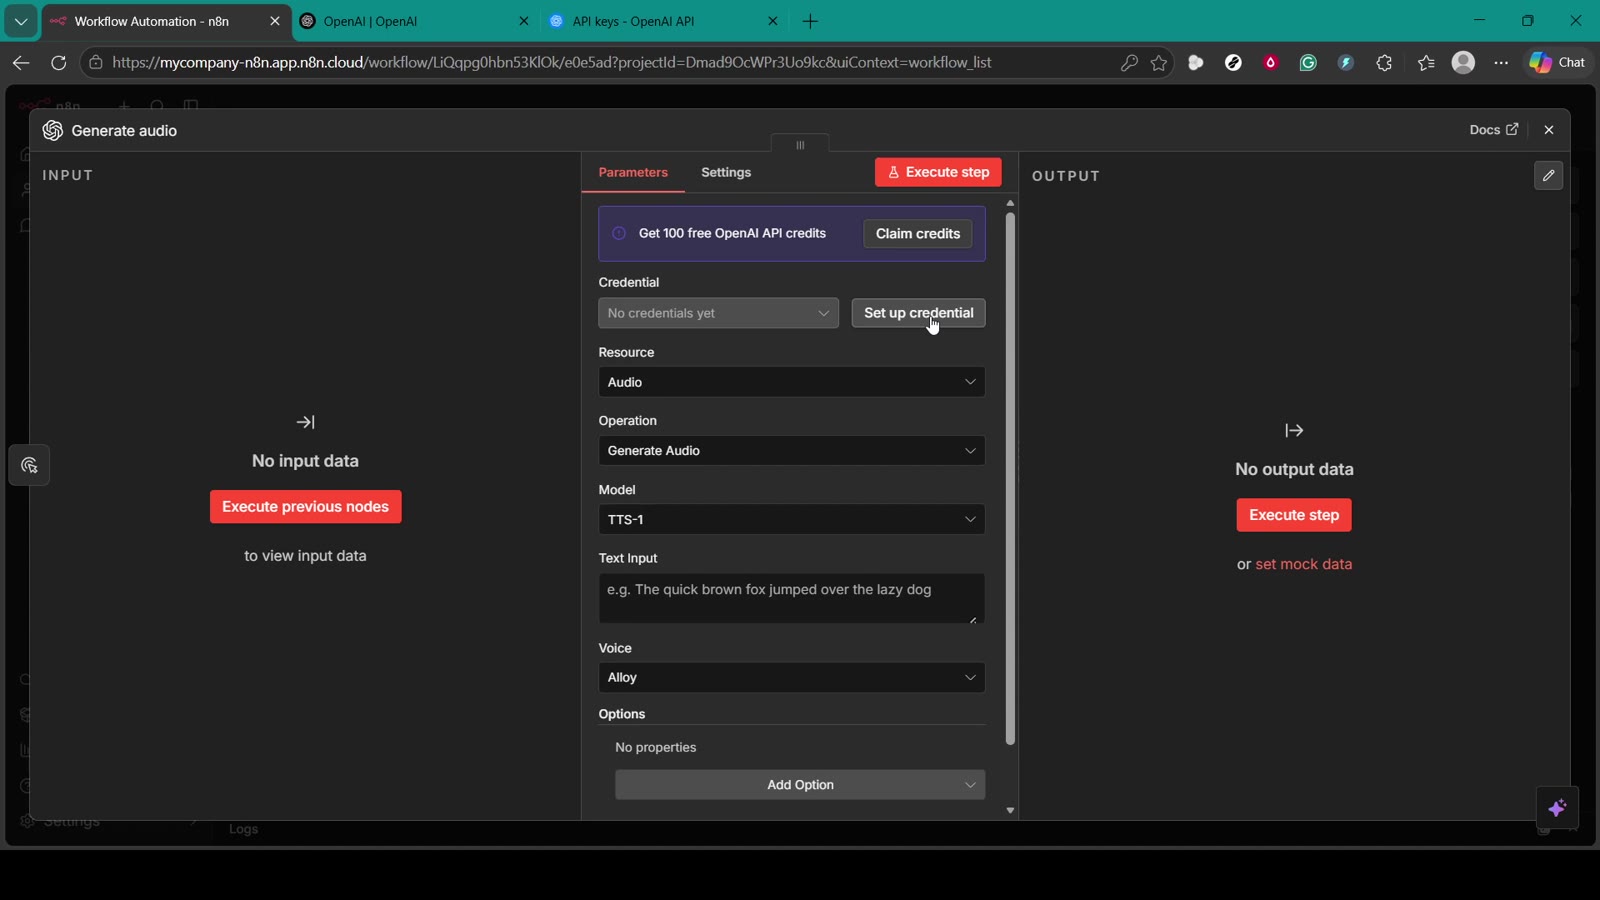Screen dimensions: 1600x900
Task: Click Execute previous nodes button
Action: click(306, 507)
